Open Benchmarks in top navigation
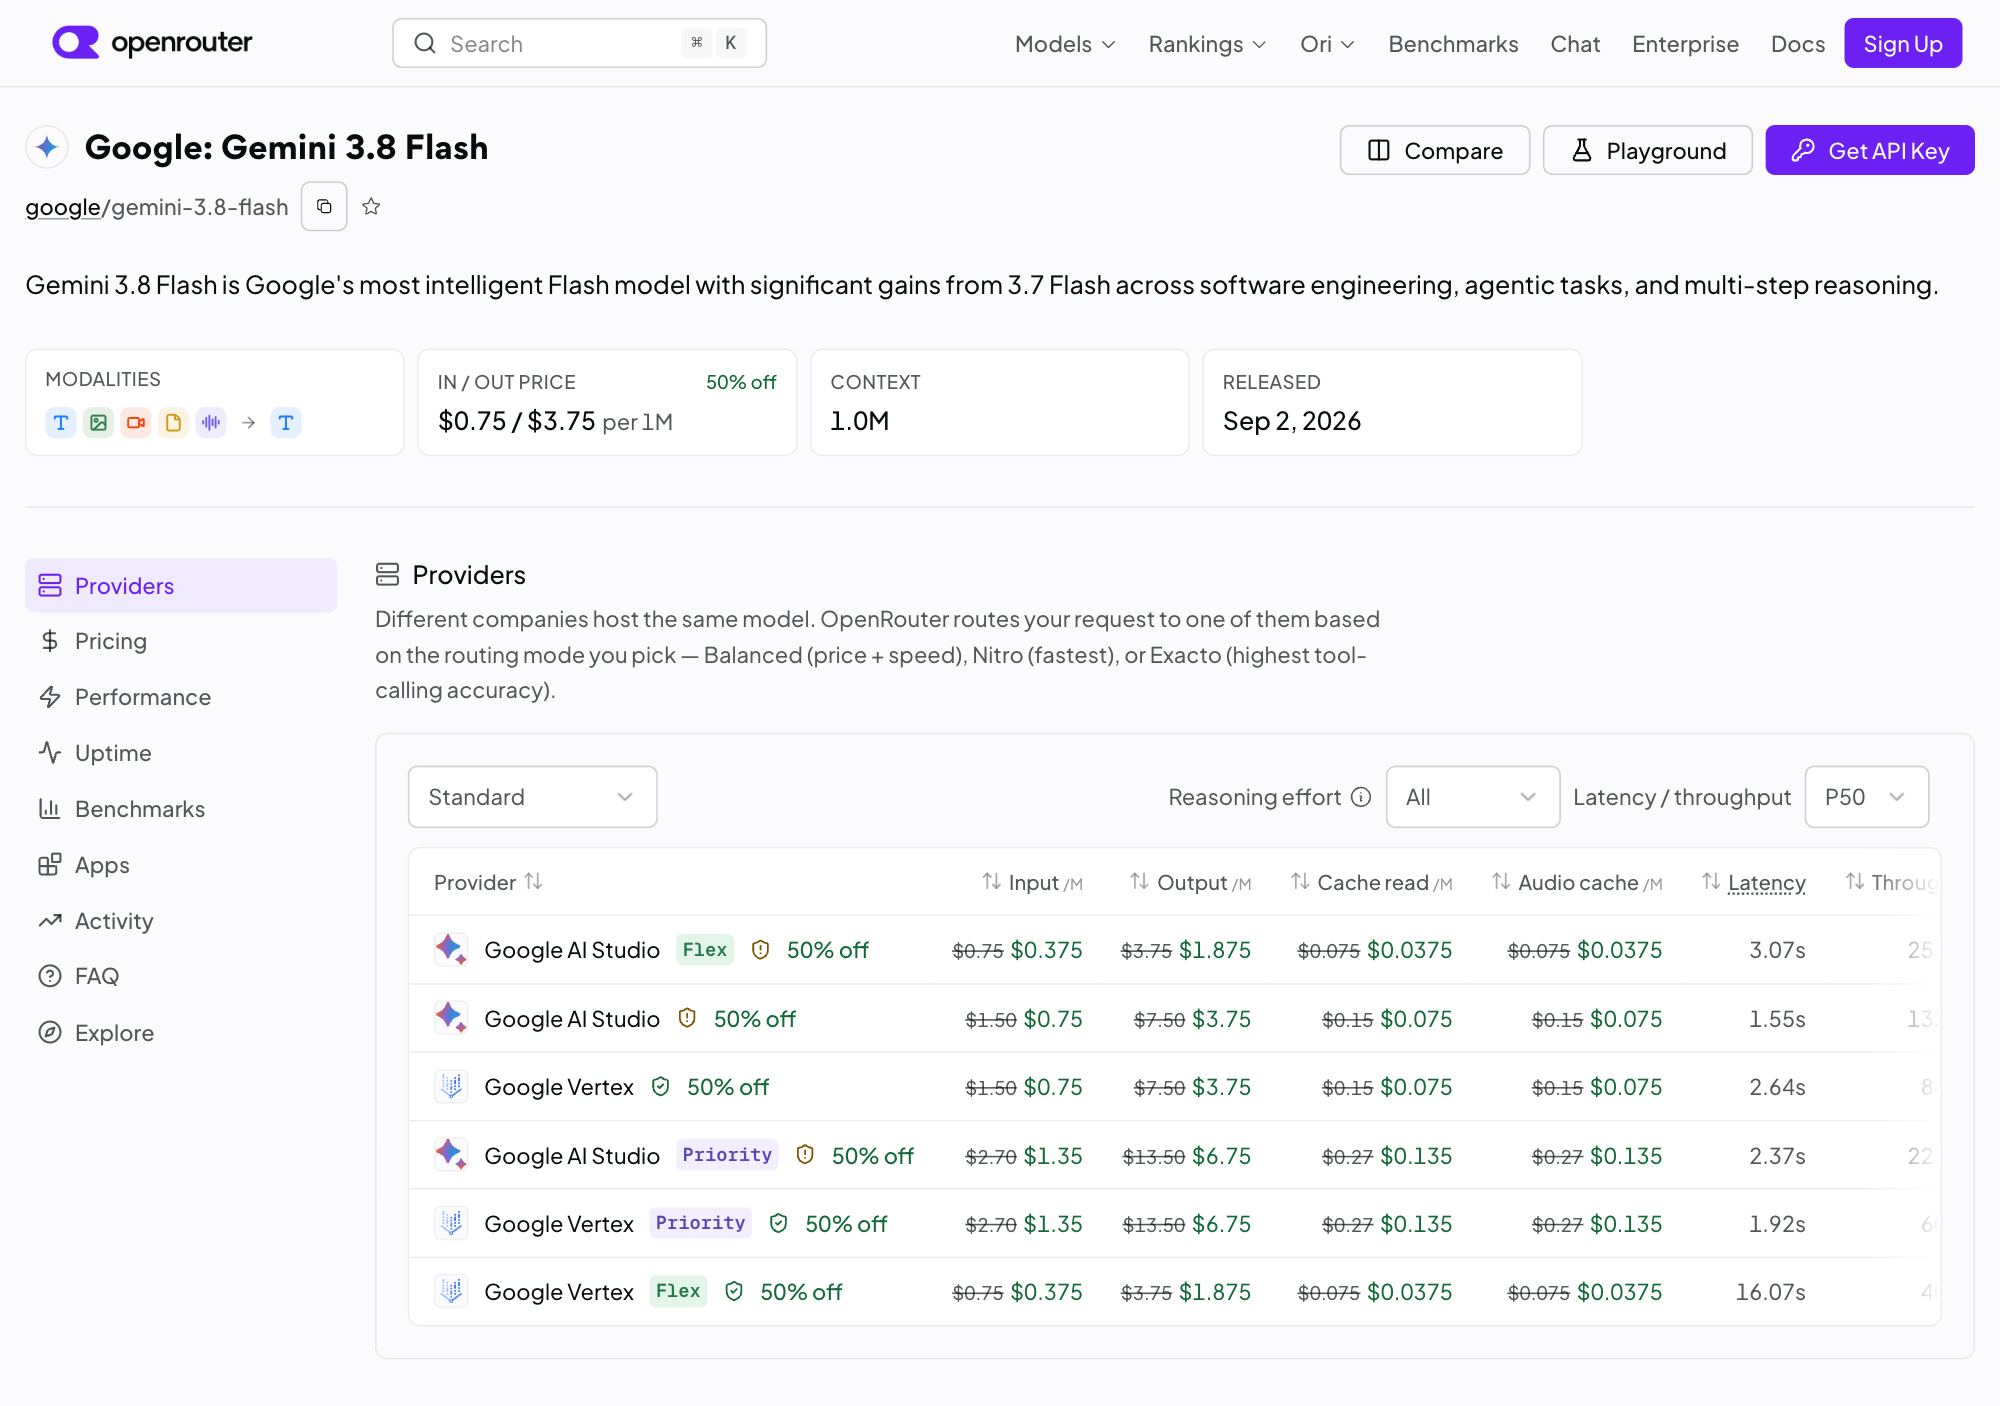Screen dimensions: 2000x1406 click(x=1453, y=44)
